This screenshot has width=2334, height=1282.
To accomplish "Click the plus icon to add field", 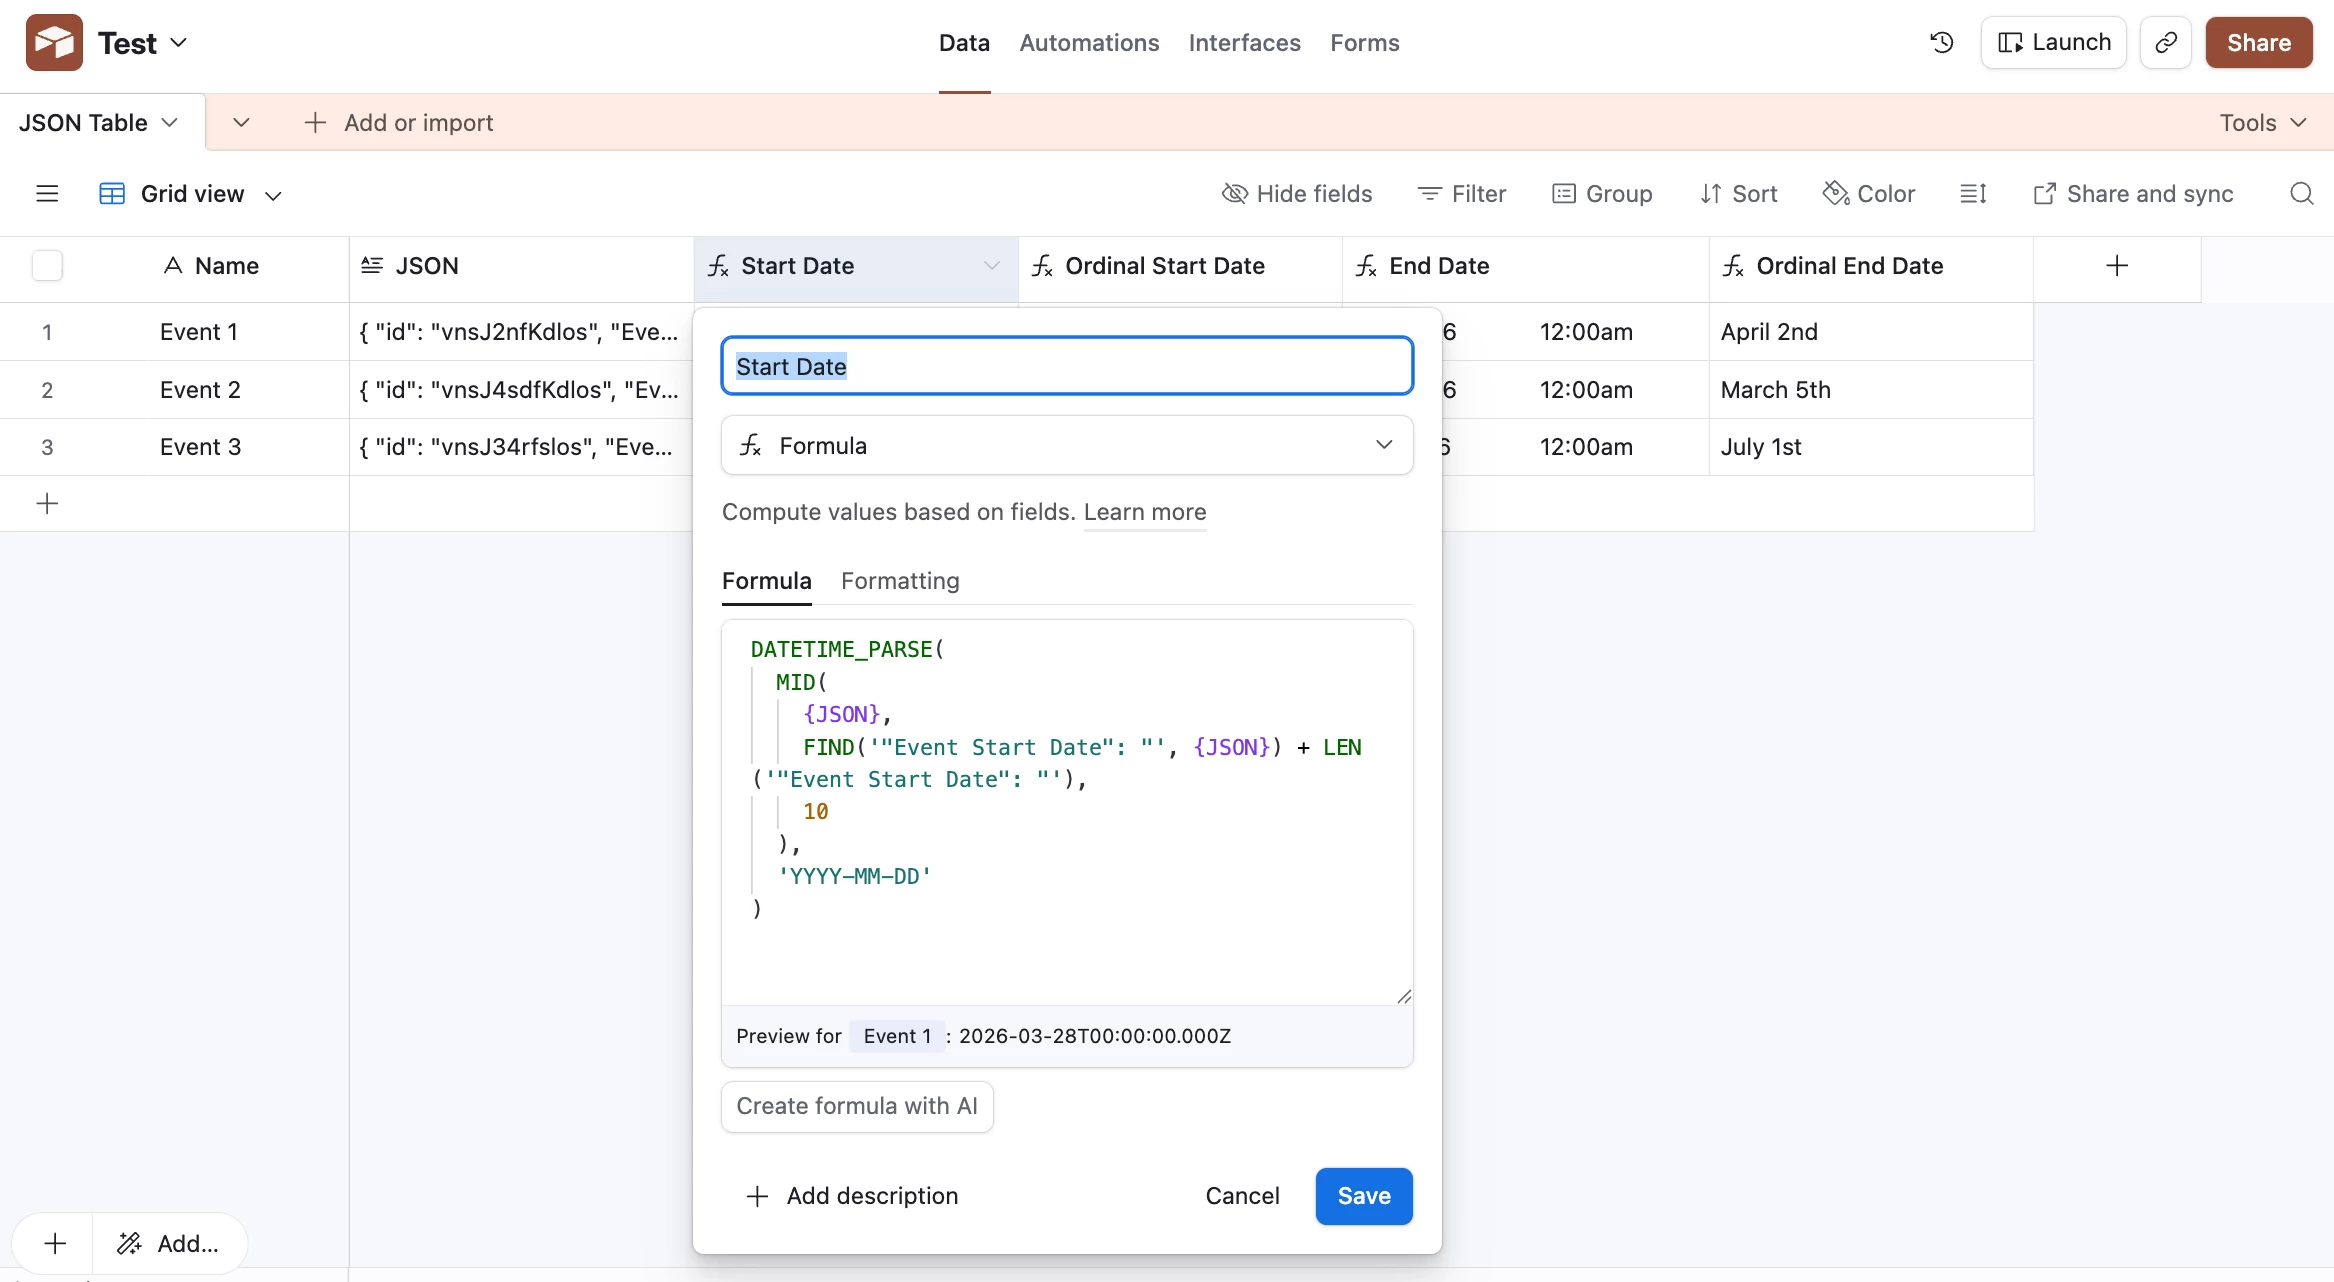I will 2116,266.
